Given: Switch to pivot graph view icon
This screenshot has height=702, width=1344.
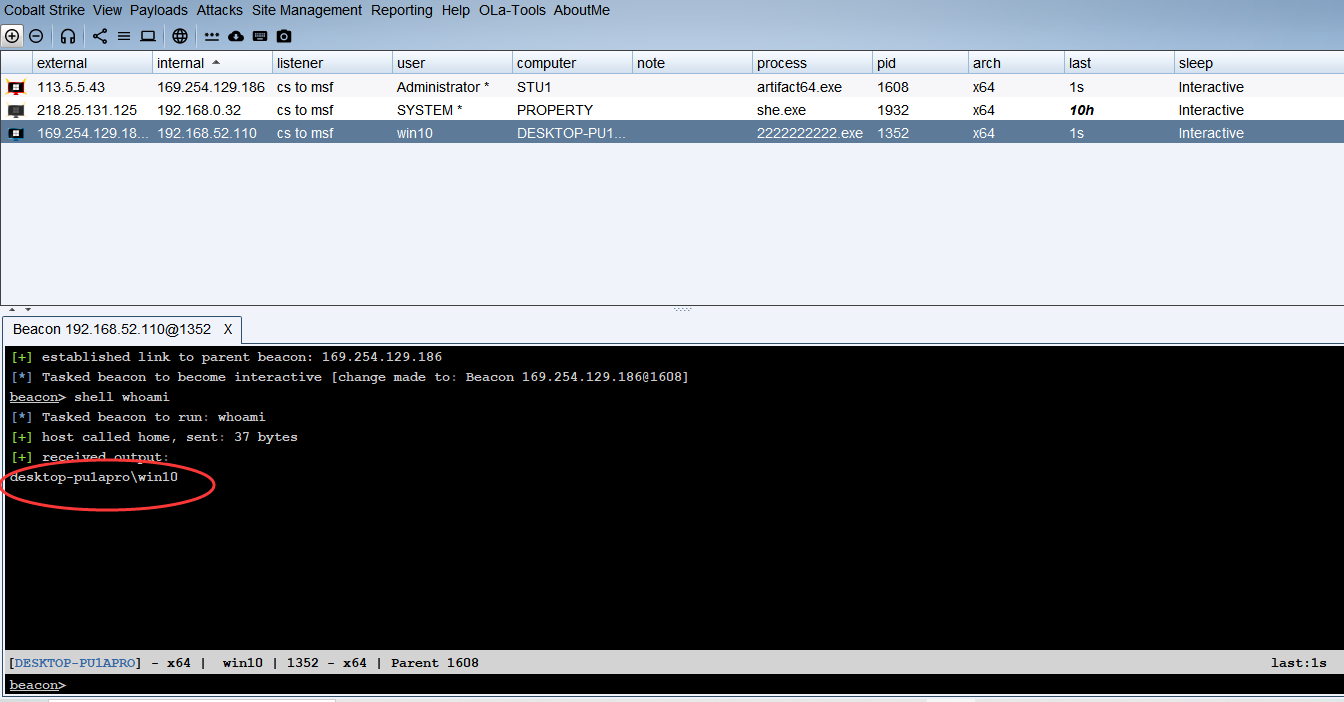Looking at the screenshot, I should (x=100, y=36).
